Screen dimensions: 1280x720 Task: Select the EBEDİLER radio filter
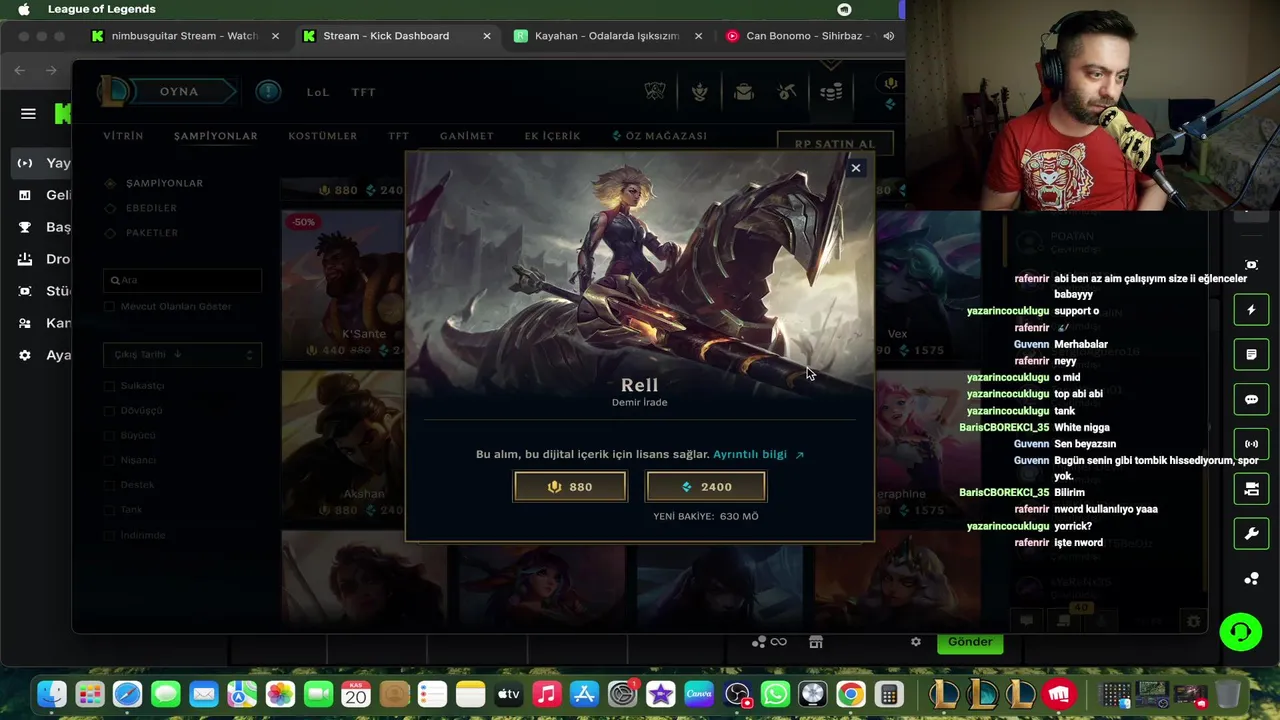[x=111, y=208]
